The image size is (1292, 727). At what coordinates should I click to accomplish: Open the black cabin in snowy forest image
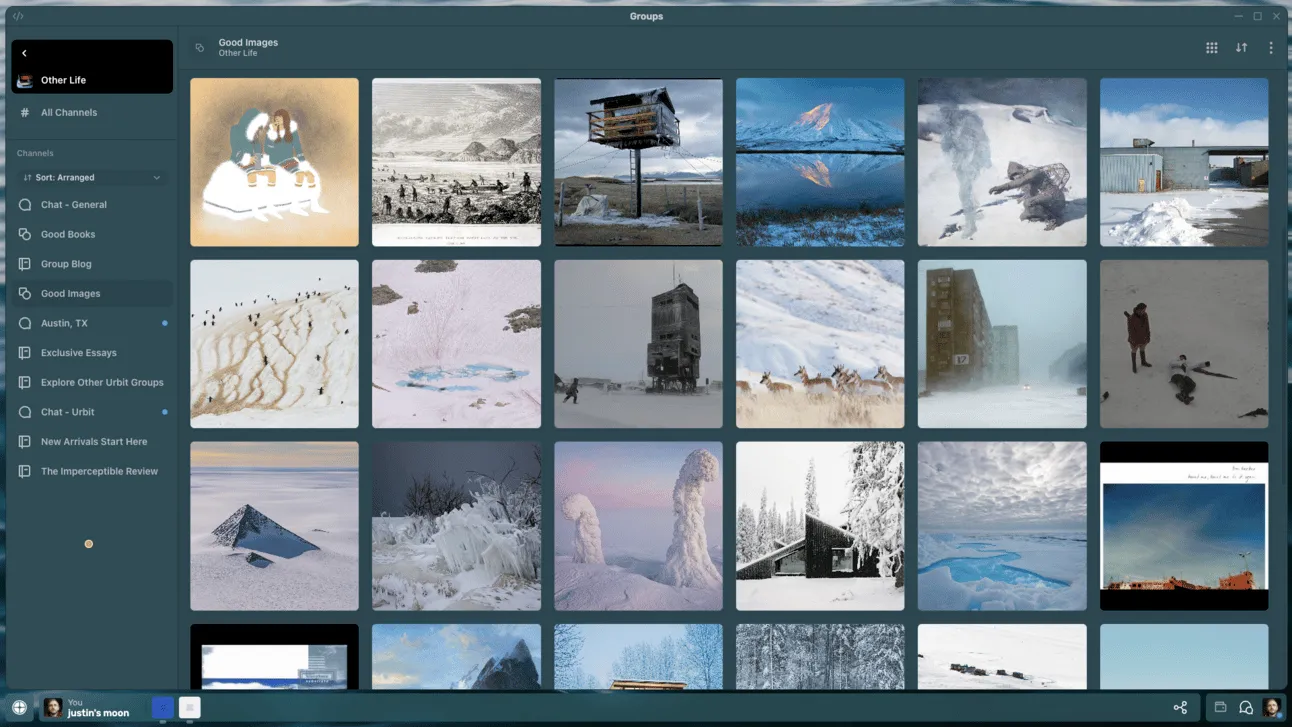[x=820, y=526]
